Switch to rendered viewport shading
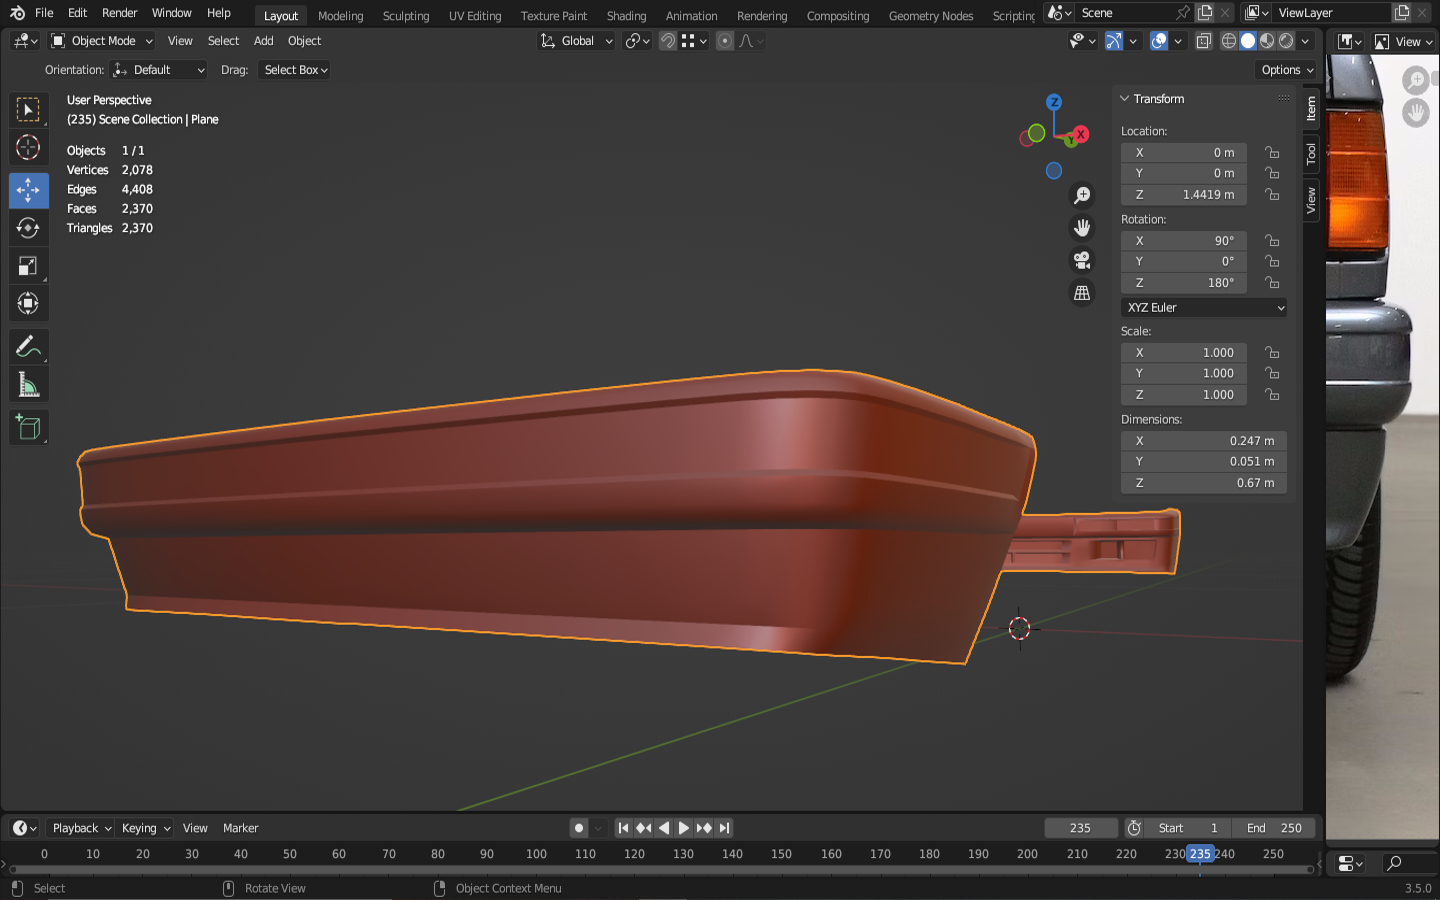This screenshot has height=900, width=1440. click(x=1287, y=41)
